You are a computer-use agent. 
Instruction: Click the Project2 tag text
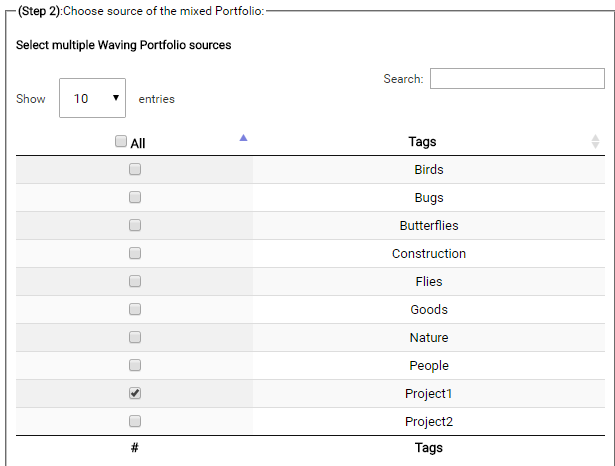coord(429,422)
